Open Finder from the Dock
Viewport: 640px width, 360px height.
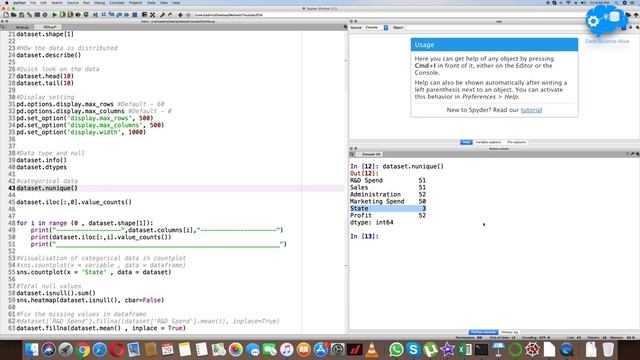coord(32,350)
